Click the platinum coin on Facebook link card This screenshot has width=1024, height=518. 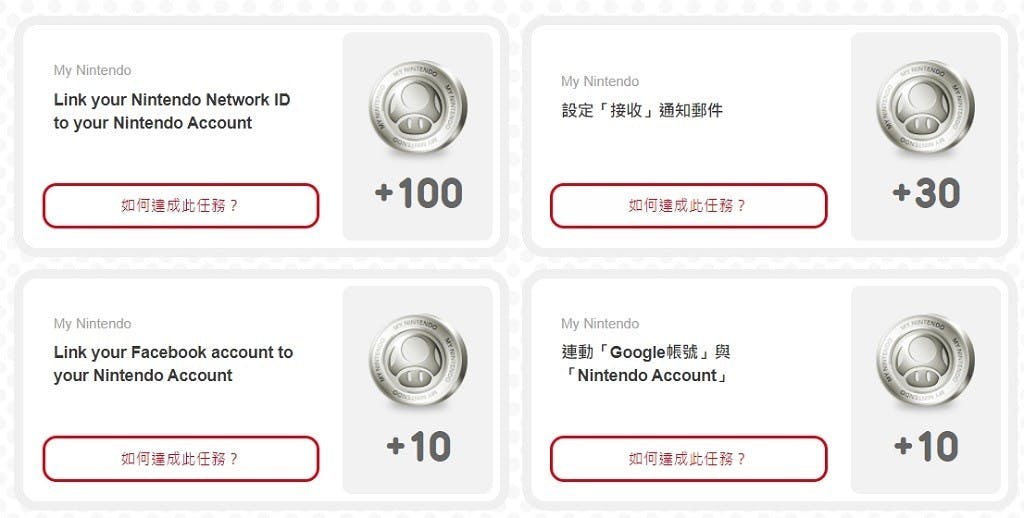tap(418, 361)
